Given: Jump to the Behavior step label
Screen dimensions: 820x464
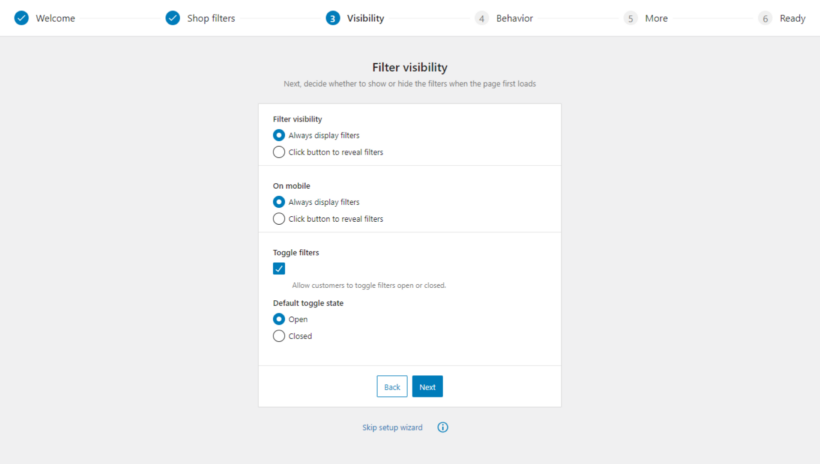Looking at the screenshot, I should [515, 18].
